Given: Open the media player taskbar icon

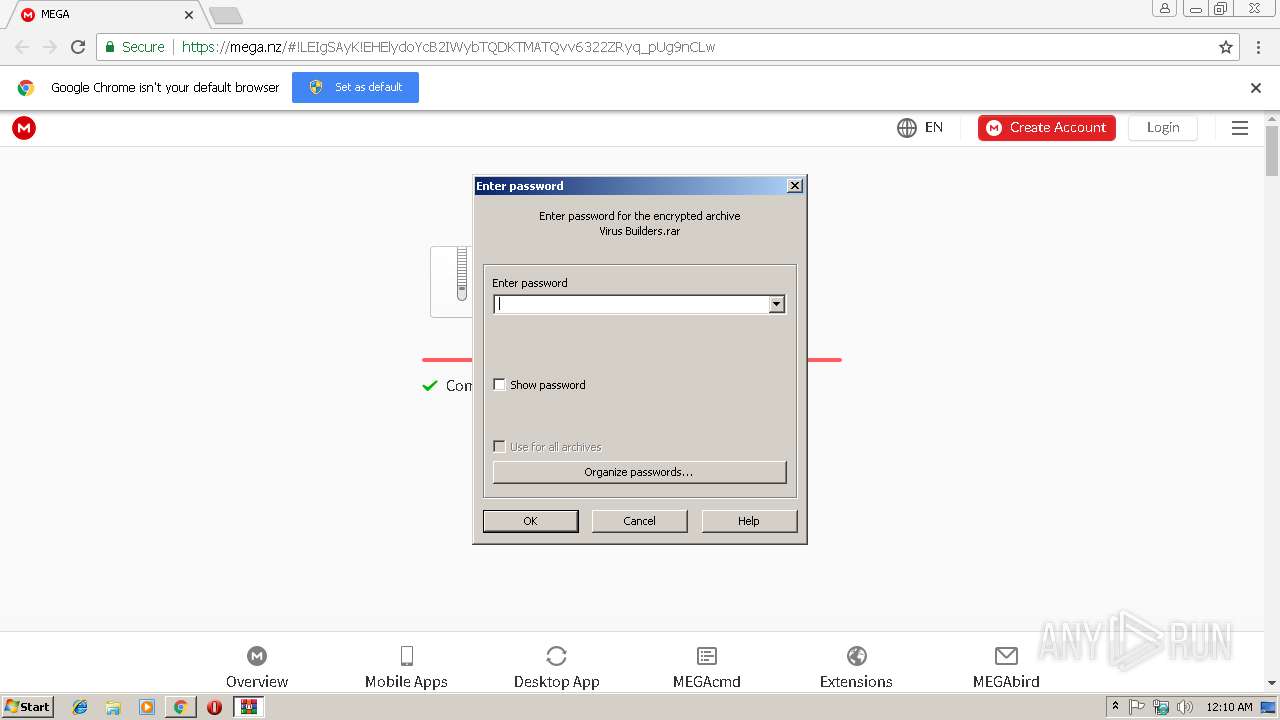Looking at the screenshot, I should (x=147, y=707).
